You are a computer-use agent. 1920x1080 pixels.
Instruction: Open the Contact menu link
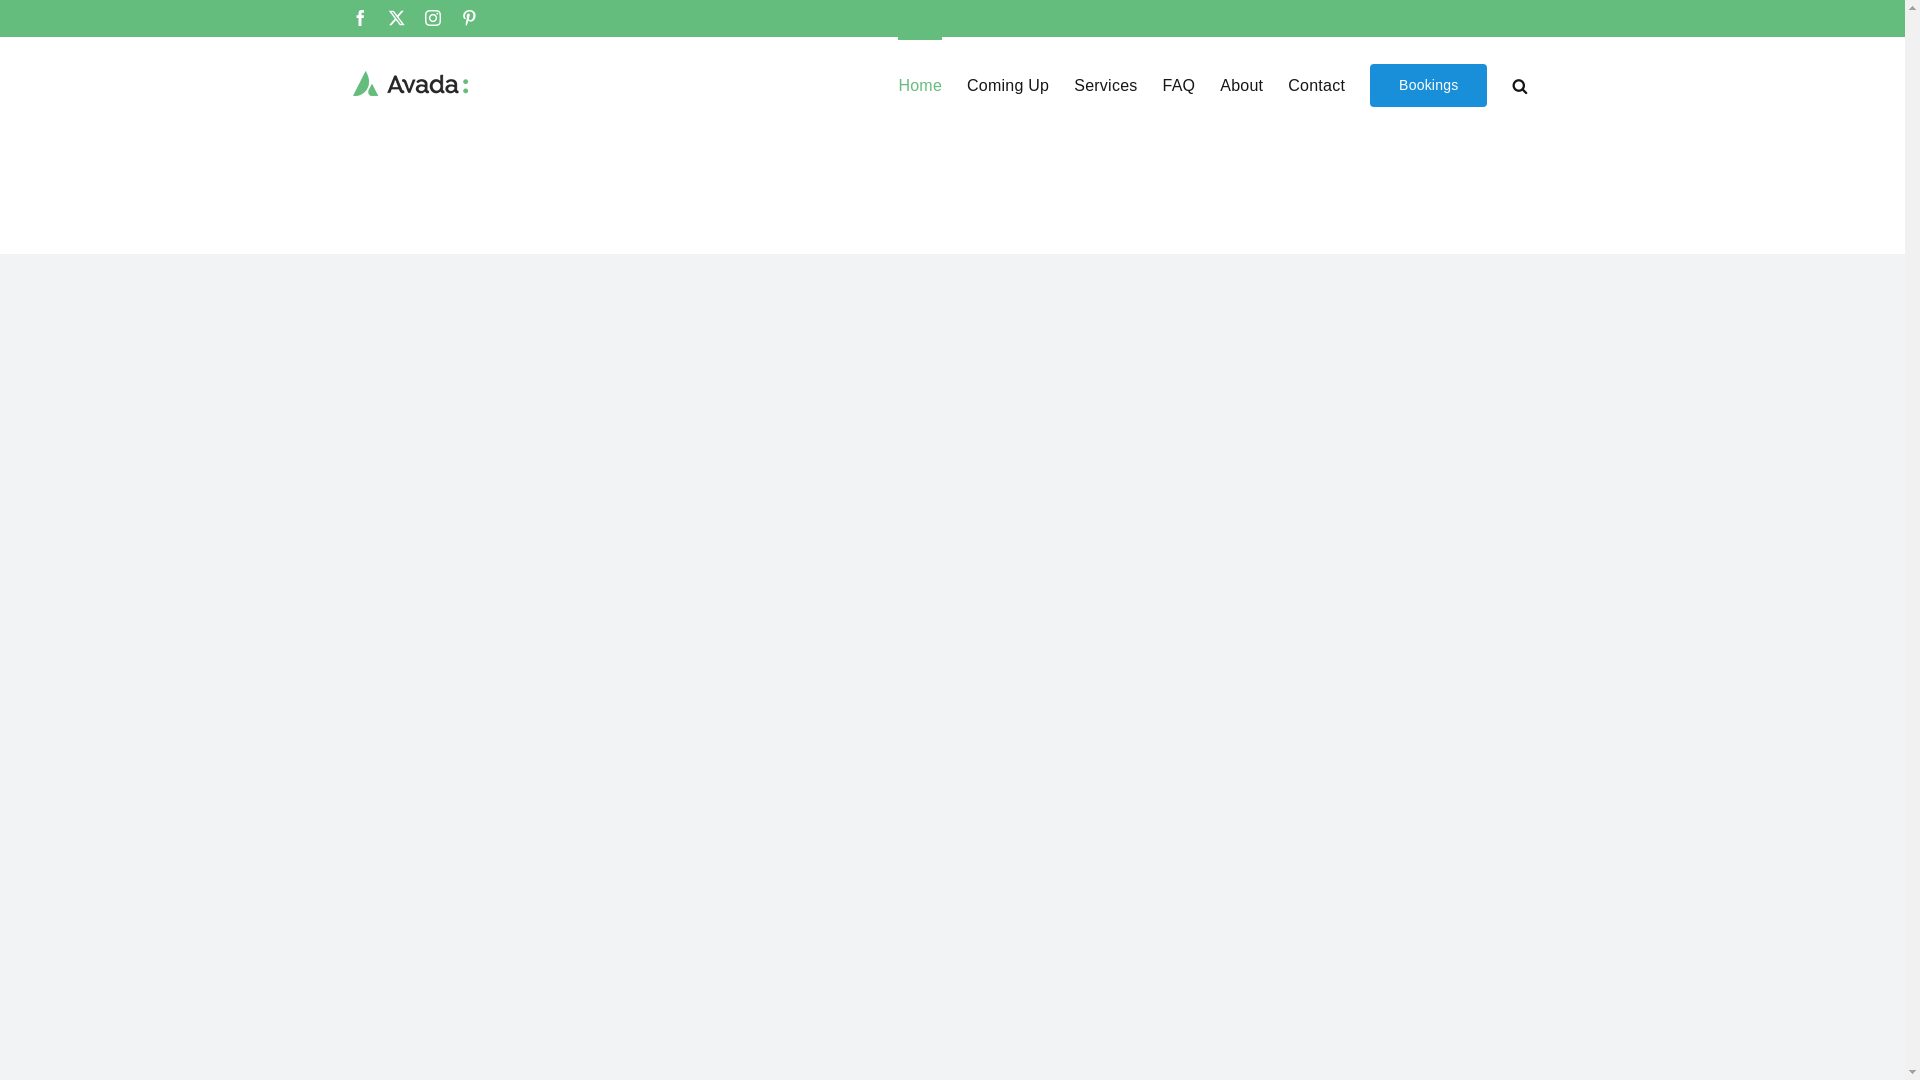click(1316, 86)
